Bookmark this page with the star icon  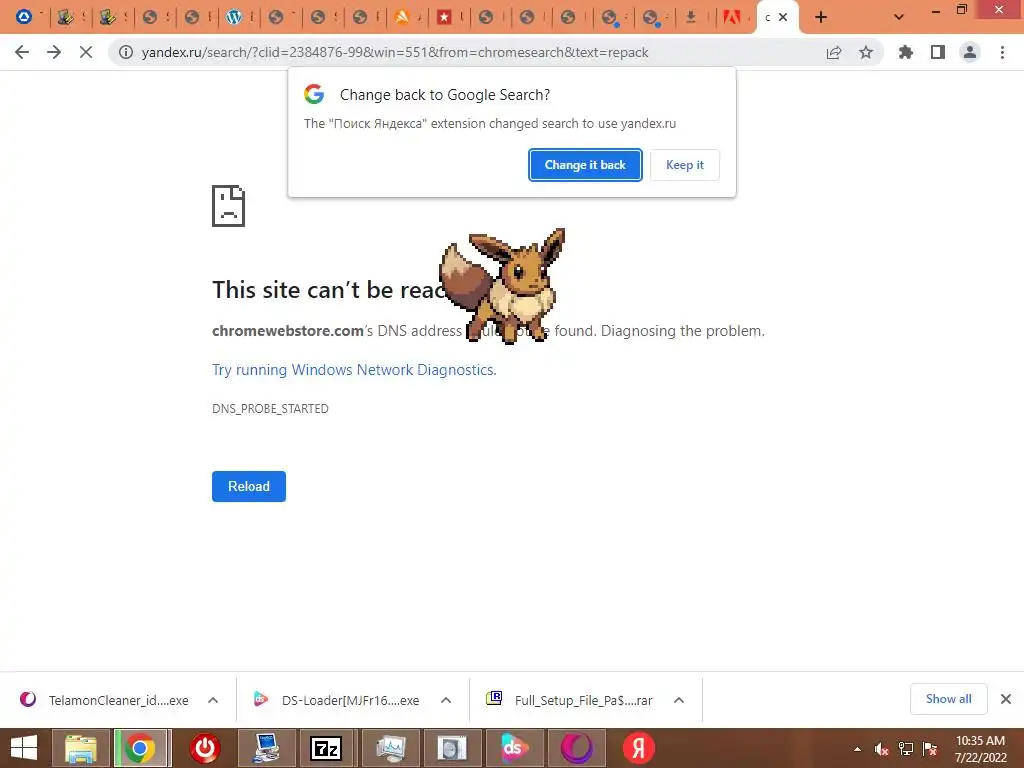coord(866,52)
